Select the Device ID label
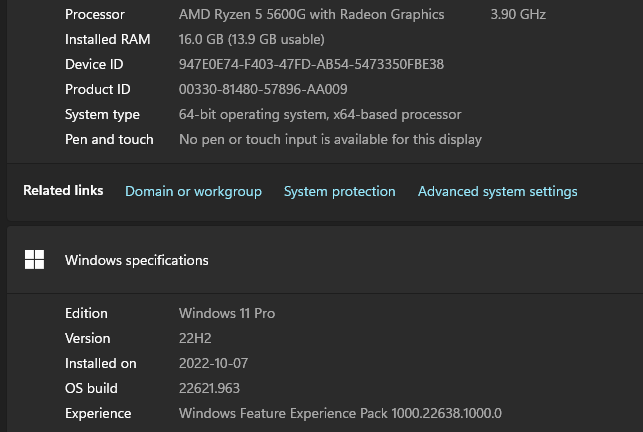 [94, 64]
